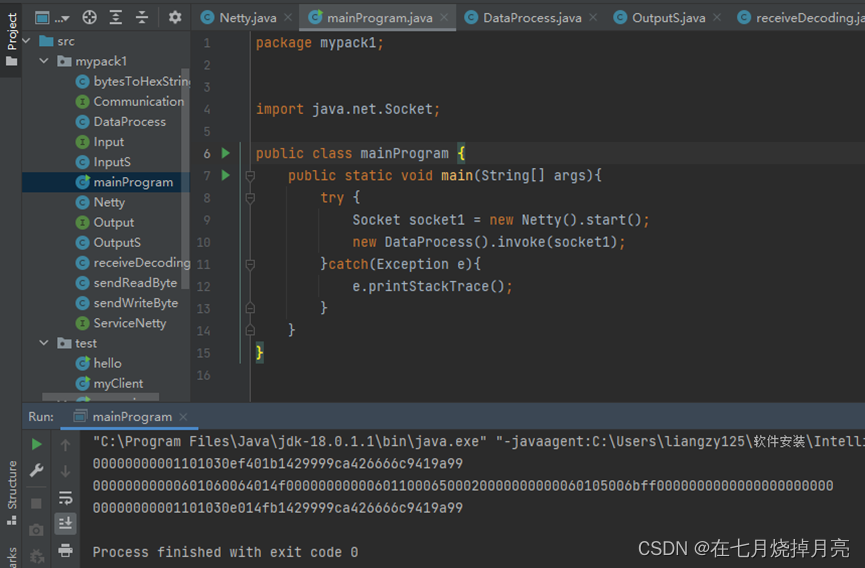865x568 pixels.
Task: Click Collapse All in Project toolbar
Action: (x=142, y=17)
